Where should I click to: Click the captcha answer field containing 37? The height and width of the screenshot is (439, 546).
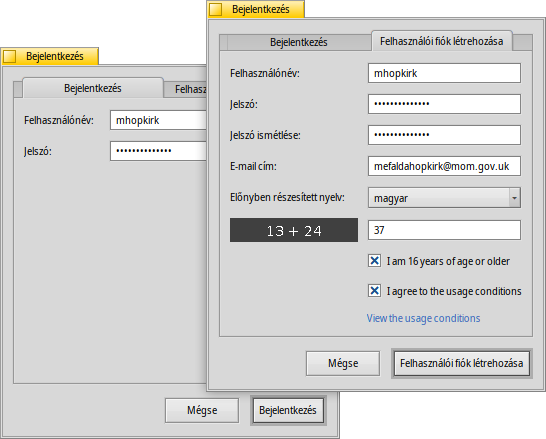444,230
